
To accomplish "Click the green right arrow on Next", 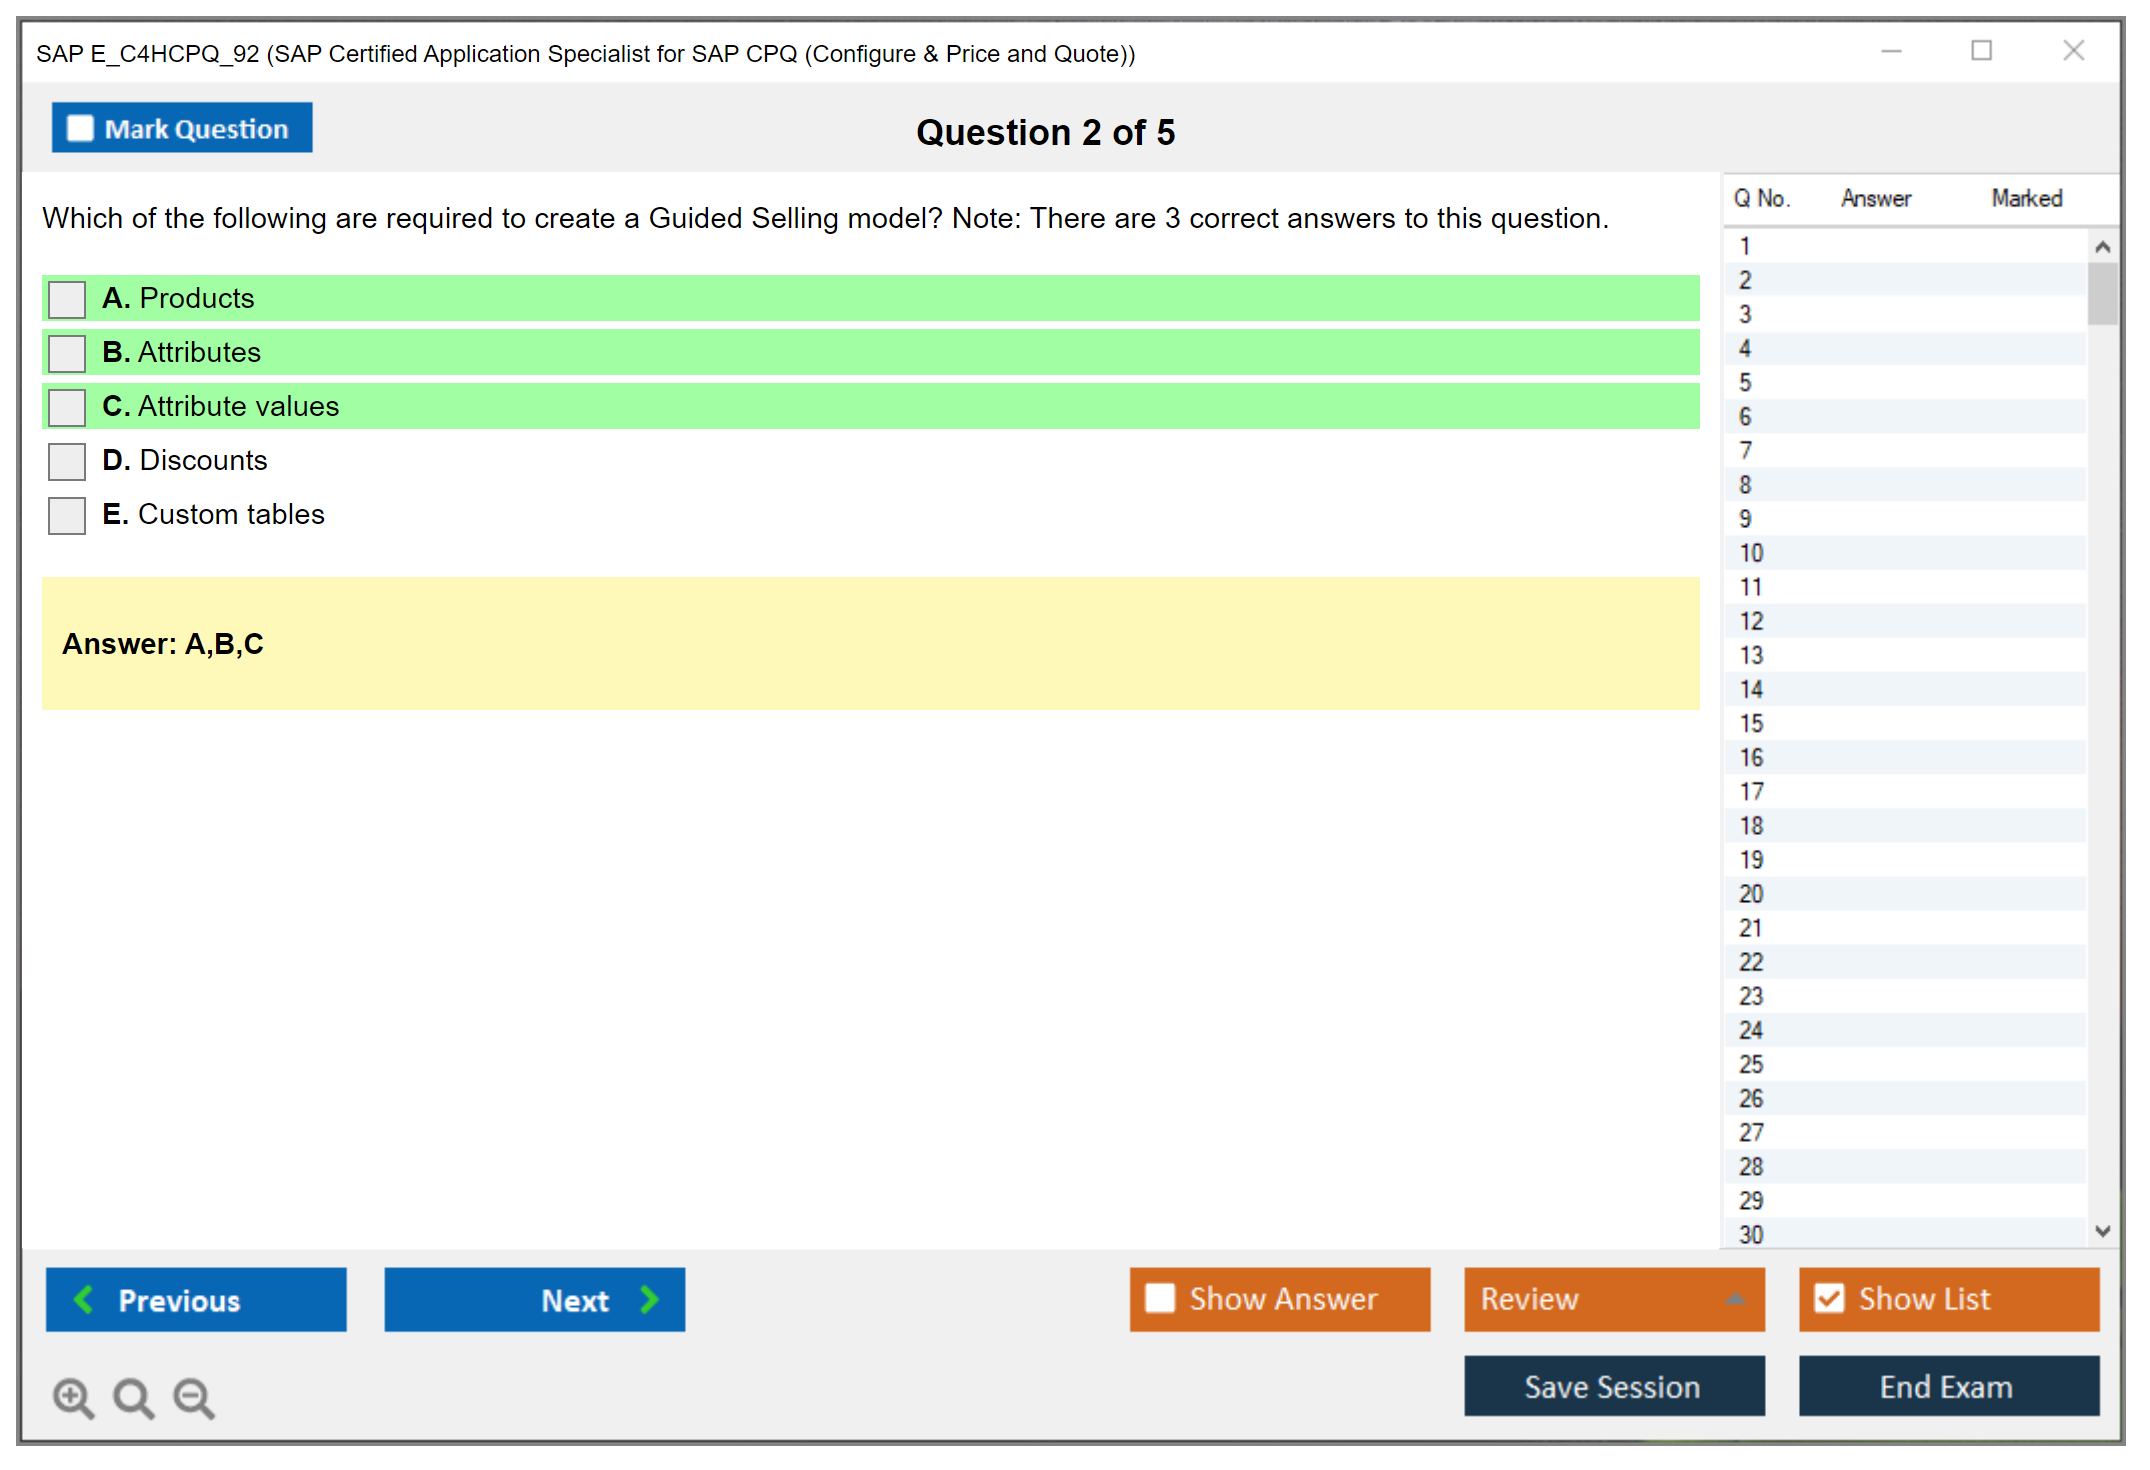I will click(650, 1299).
